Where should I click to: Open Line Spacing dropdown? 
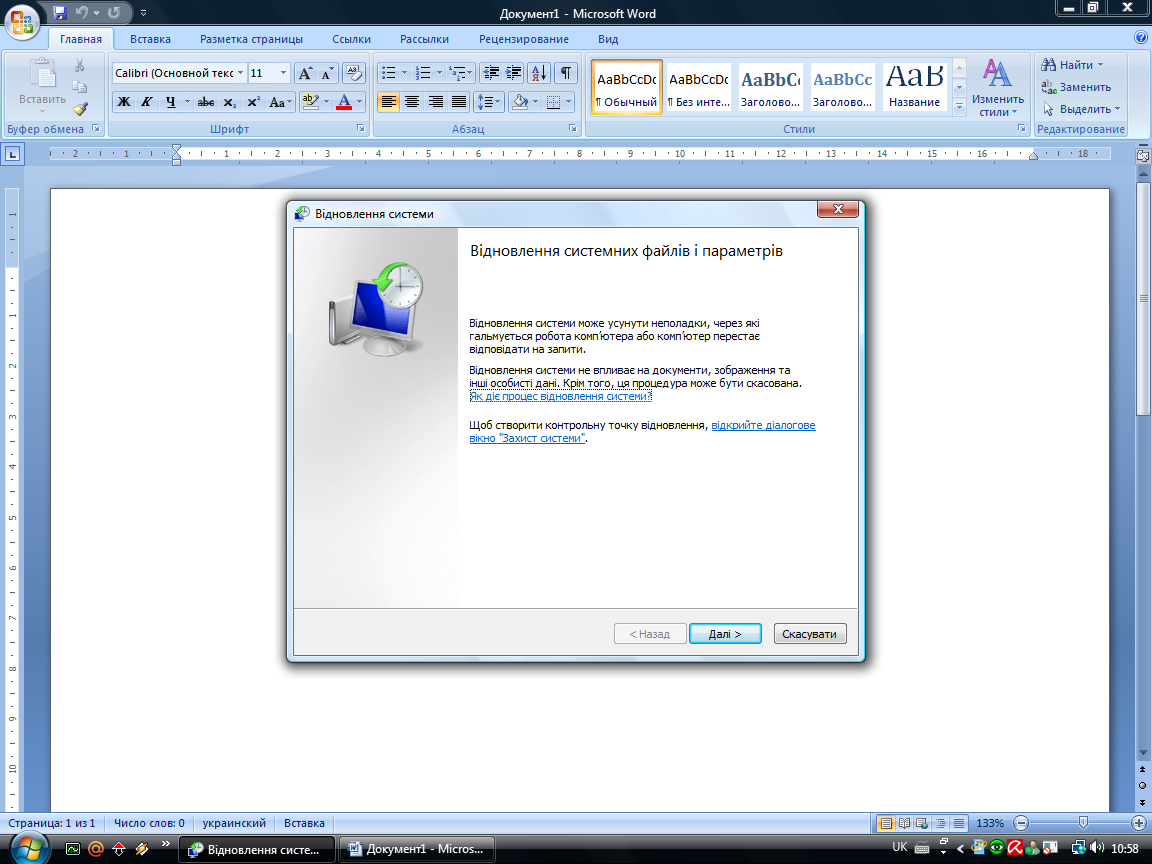(489, 102)
